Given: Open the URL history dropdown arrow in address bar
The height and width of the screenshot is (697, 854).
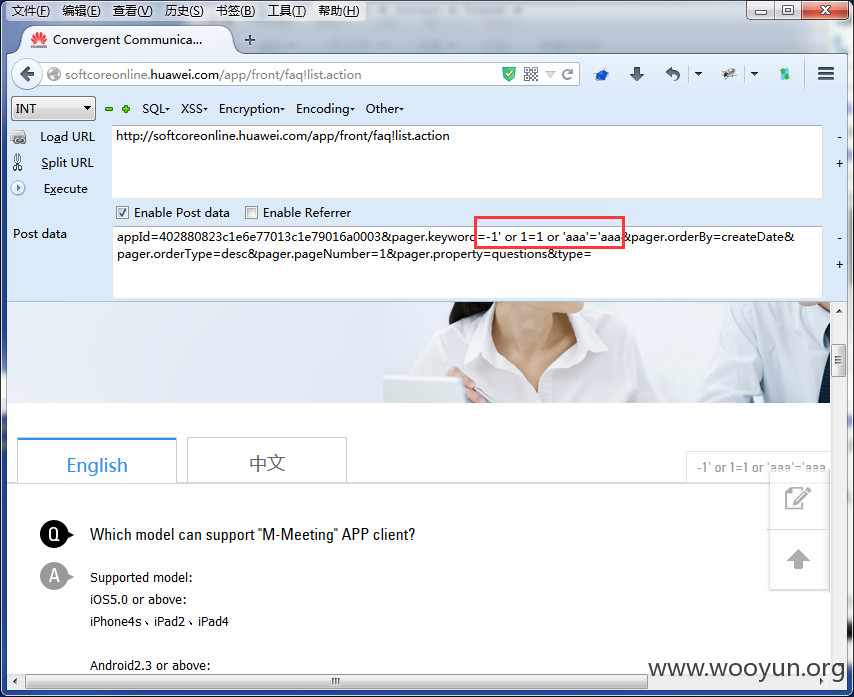Looking at the screenshot, I should [x=550, y=75].
